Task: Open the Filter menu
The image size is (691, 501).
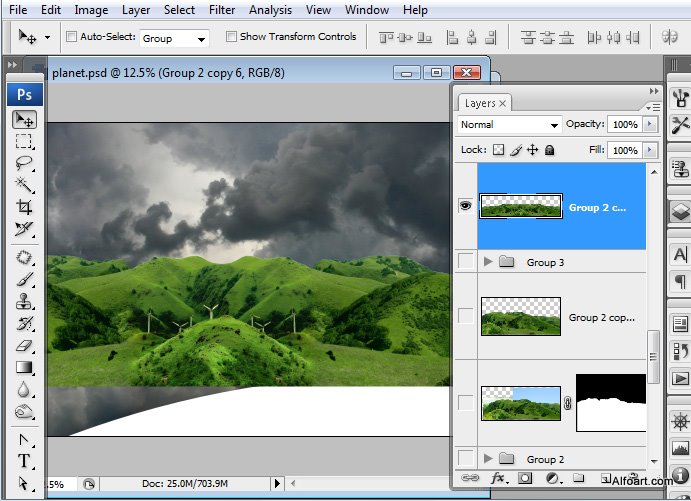Action: (x=223, y=10)
